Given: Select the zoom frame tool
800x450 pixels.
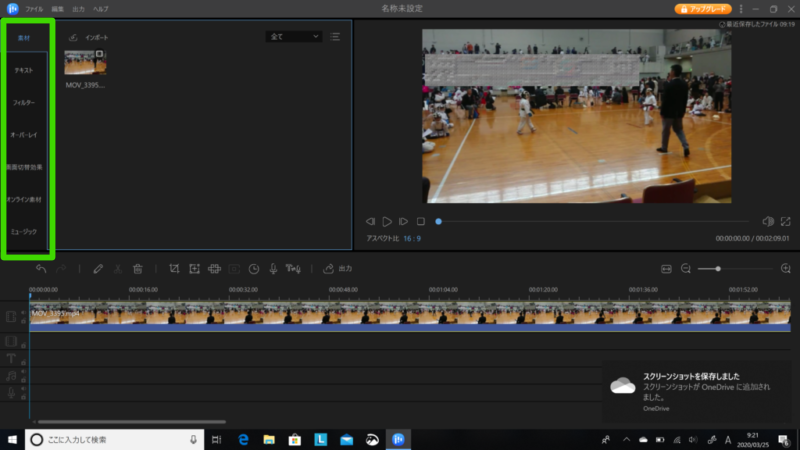Looking at the screenshot, I should (194, 269).
